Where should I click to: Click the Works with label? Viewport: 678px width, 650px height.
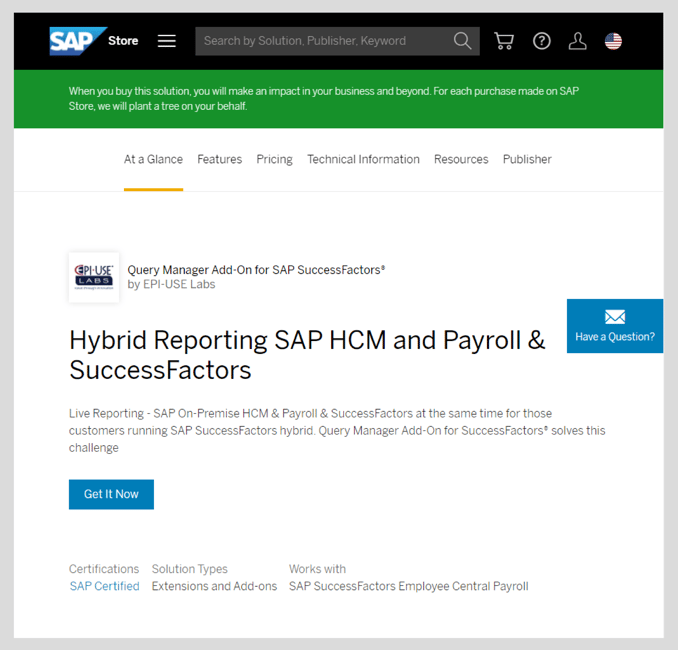click(x=317, y=569)
